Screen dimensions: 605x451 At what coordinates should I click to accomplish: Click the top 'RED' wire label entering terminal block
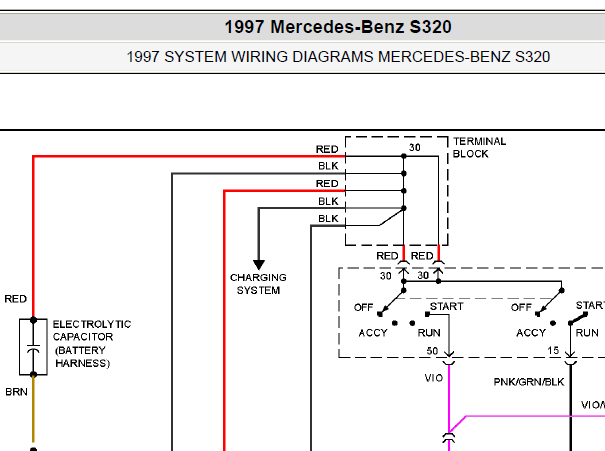click(x=327, y=149)
